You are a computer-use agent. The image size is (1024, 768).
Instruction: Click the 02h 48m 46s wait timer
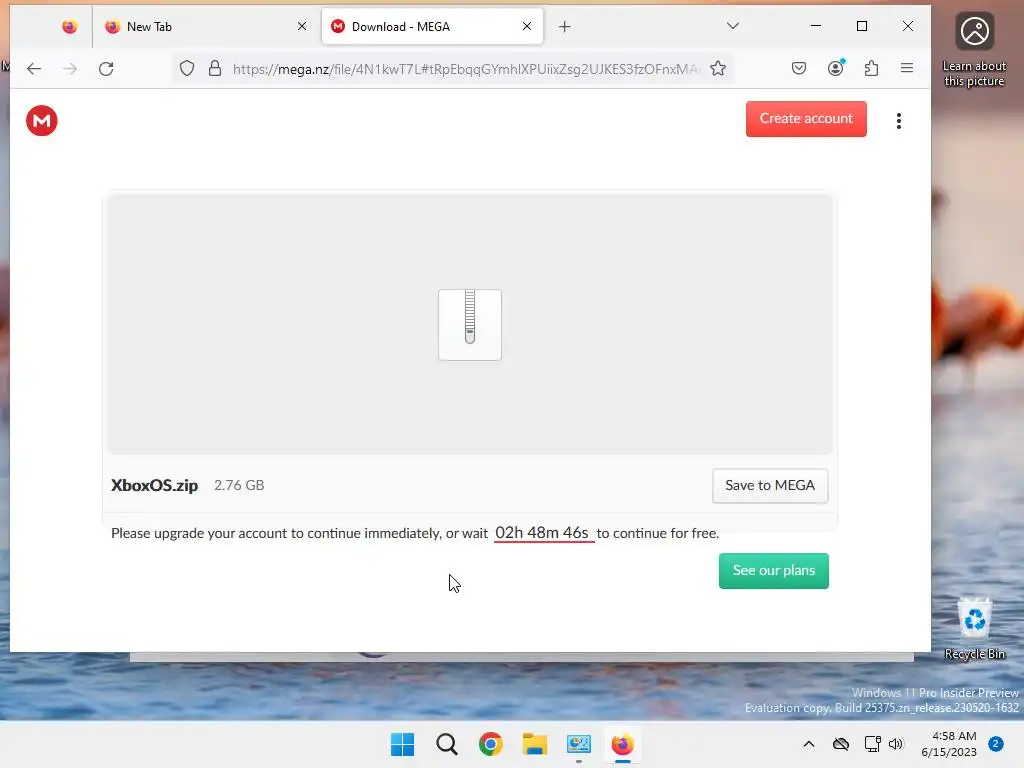point(542,533)
